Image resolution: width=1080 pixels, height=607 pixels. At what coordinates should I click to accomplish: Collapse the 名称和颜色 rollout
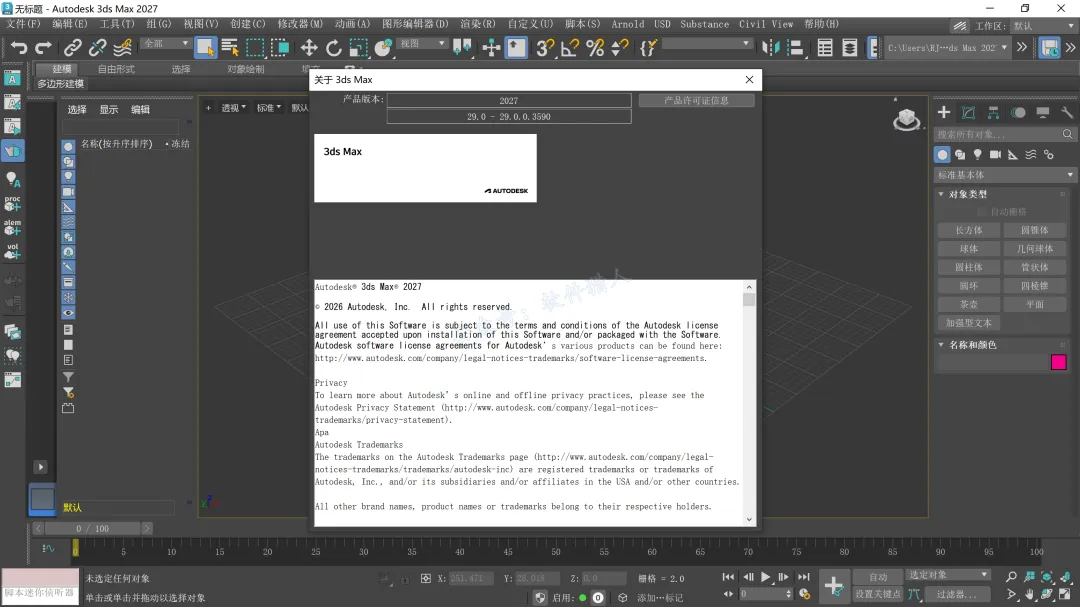972,344
